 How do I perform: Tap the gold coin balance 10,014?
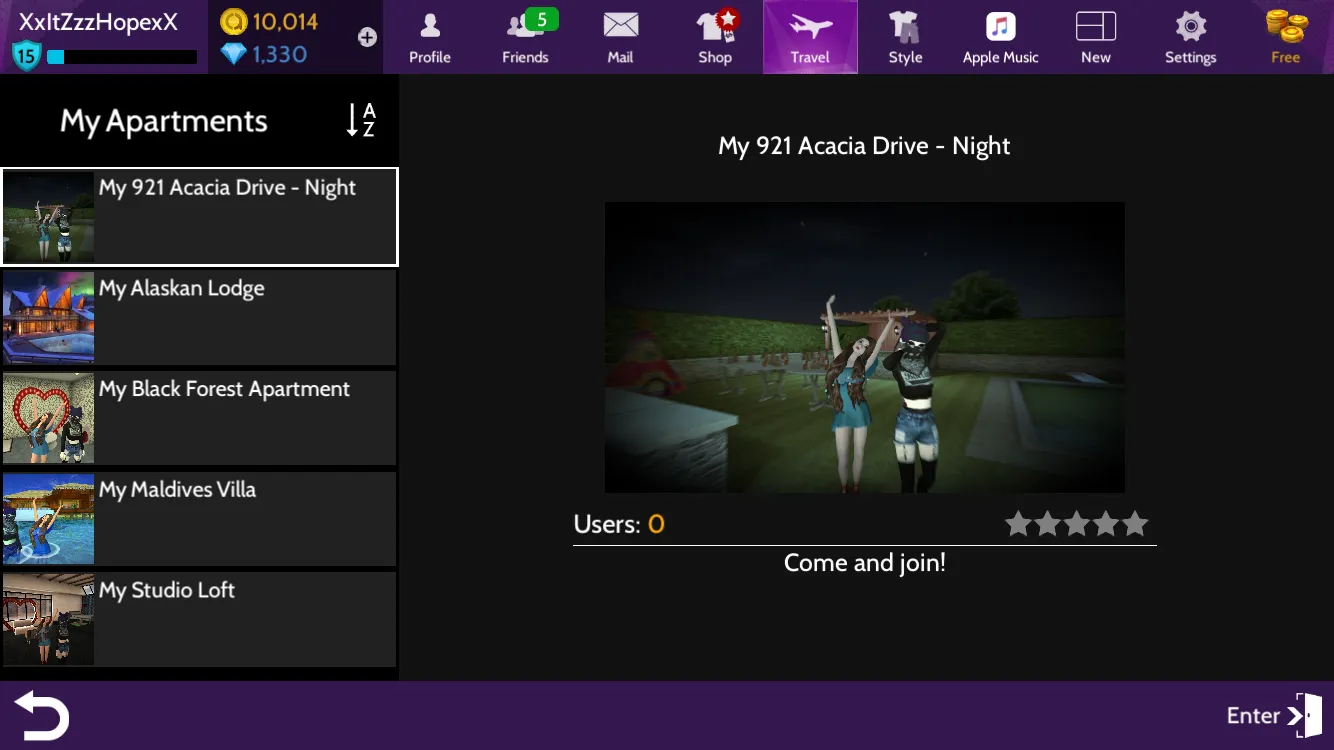click(x=267, y=21)
